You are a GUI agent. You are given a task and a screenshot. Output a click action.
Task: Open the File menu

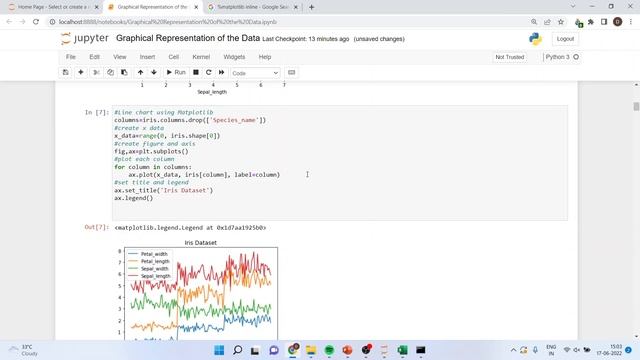71,57
